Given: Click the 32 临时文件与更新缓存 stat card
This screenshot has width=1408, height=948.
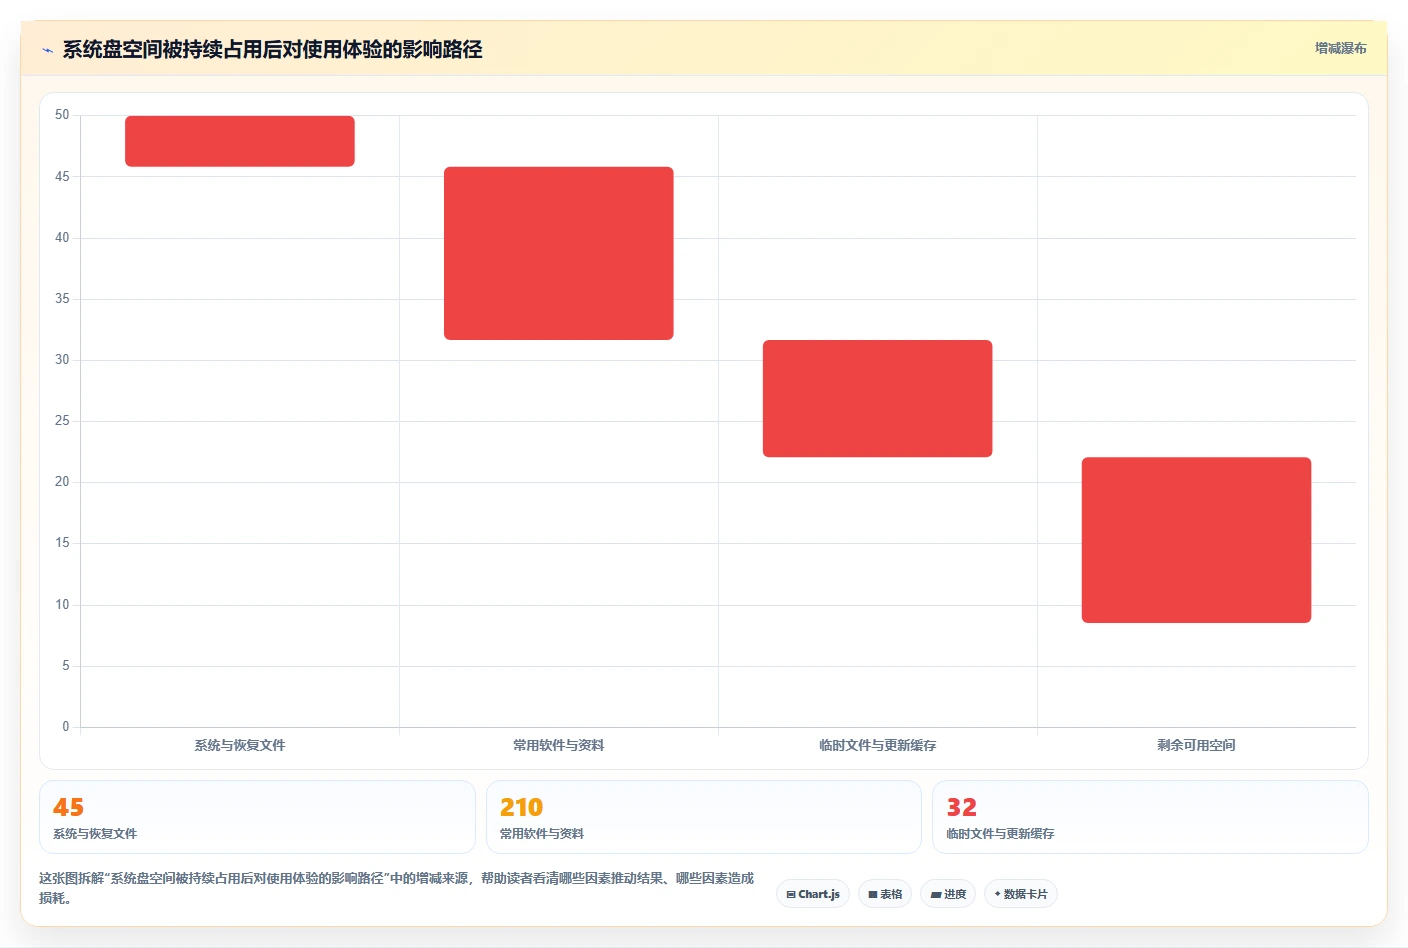Looking at the screenshot, I should click(x=1150, y=817).
